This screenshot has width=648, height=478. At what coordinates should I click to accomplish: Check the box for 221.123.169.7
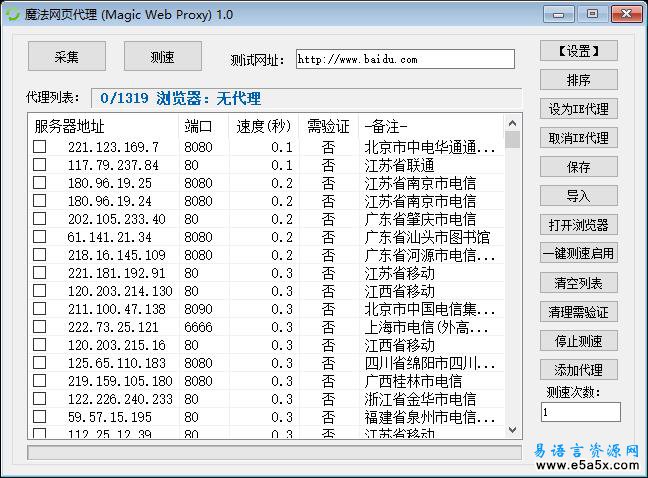40,147
